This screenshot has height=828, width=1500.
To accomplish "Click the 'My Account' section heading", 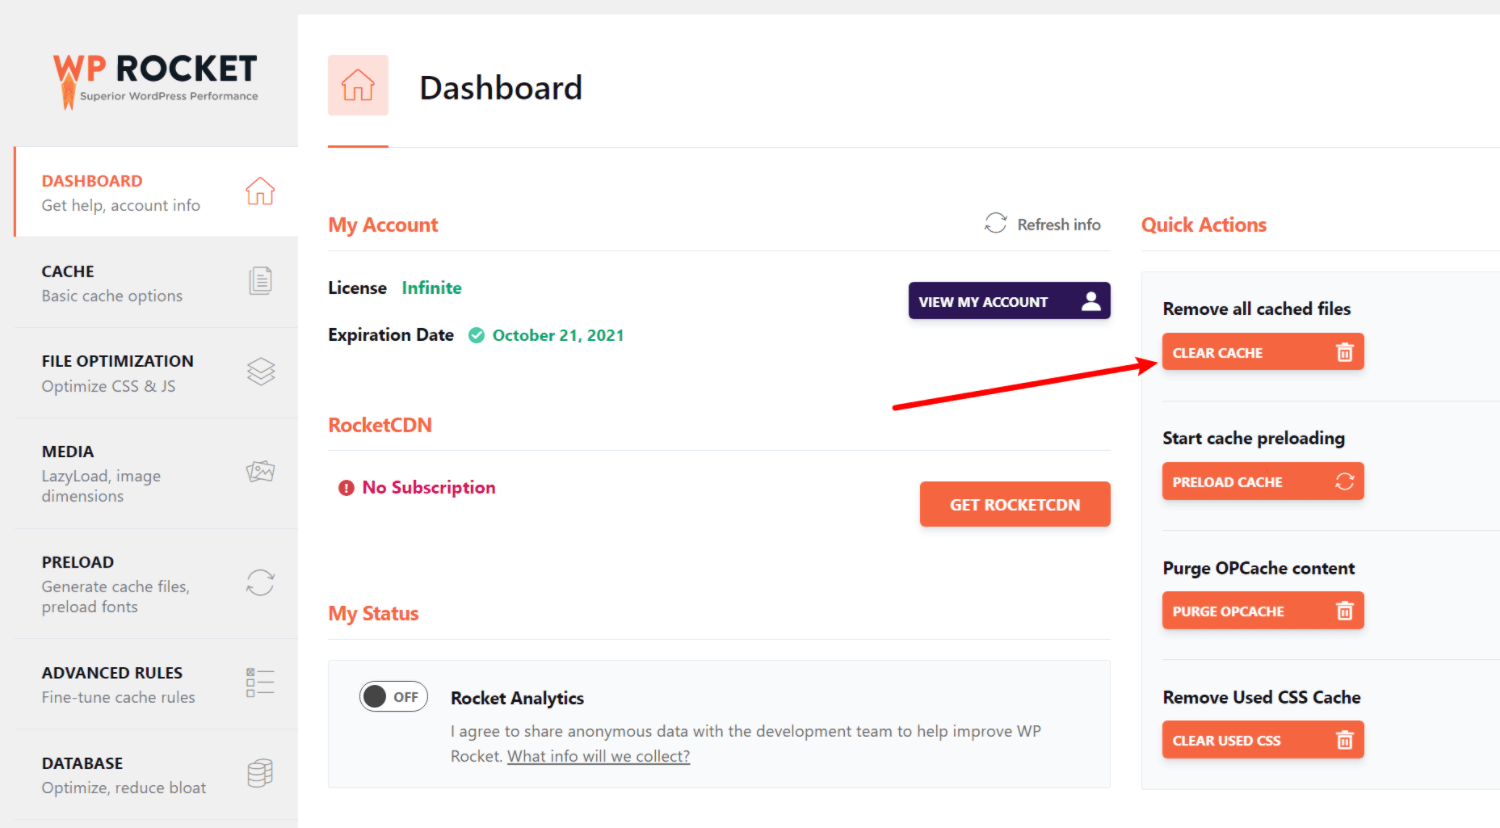I will click(x=383, y=225).
